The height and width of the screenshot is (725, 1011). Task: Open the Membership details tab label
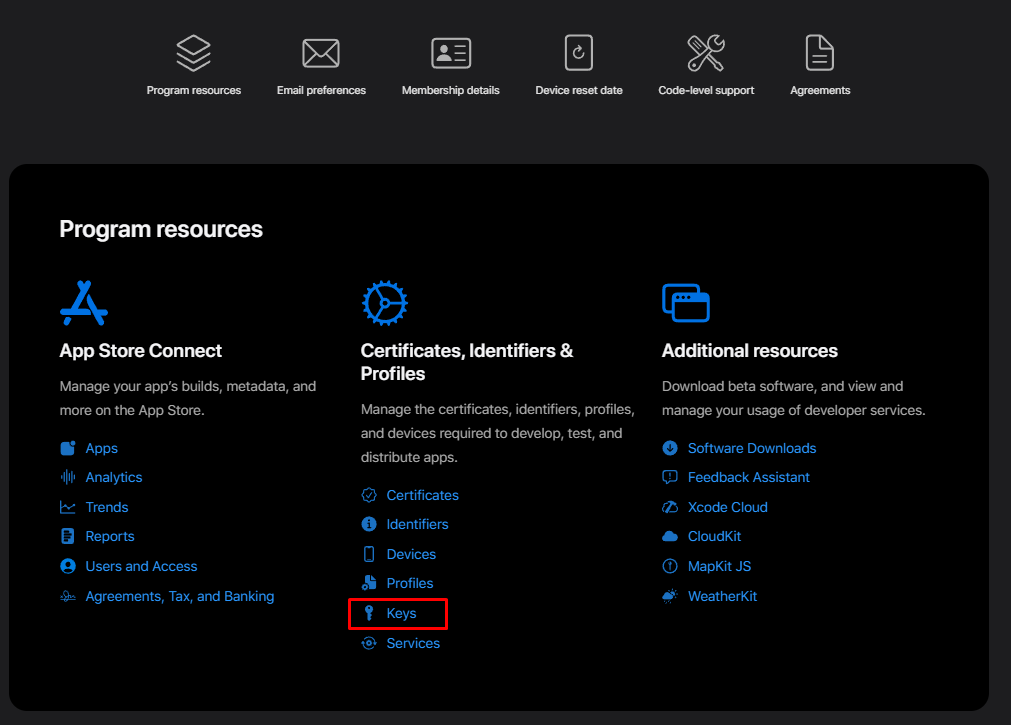click(451, 90)
